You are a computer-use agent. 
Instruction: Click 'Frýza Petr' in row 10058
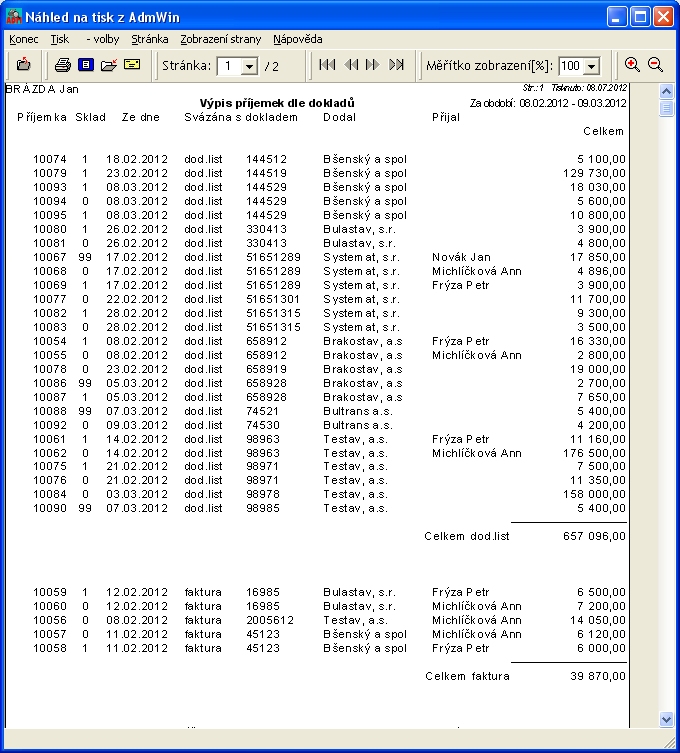click(x=461, y=648)
